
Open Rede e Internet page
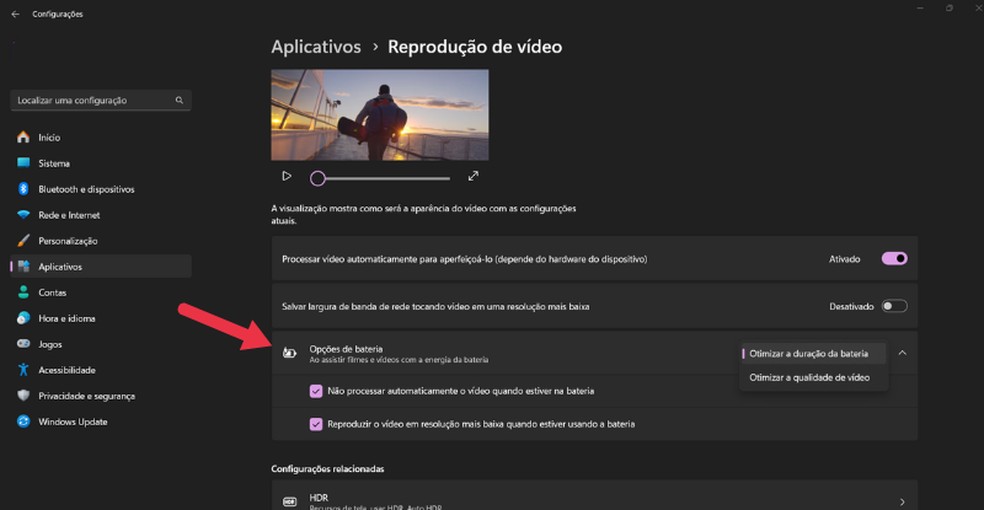tap(69, 215)
